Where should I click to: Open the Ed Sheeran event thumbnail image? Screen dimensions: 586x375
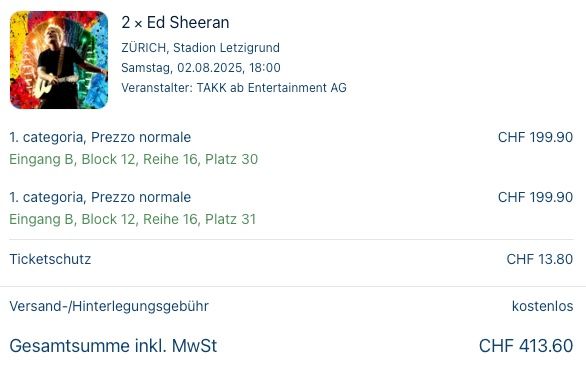click(59, 60)
